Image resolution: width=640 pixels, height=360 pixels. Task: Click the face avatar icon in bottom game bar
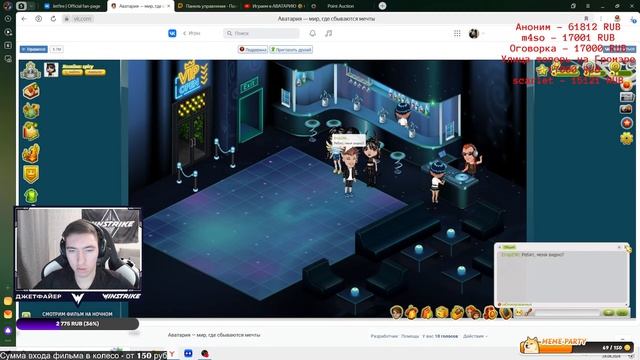point(396,313)
